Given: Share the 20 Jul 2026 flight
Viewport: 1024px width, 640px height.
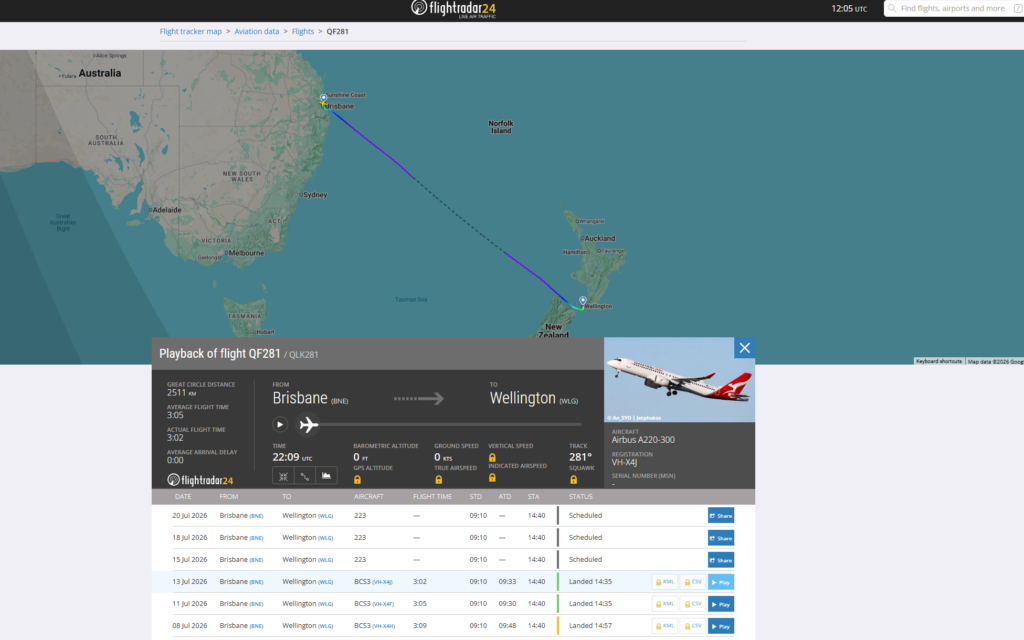Looking at the screenshot, I should (x=721, y=516).
